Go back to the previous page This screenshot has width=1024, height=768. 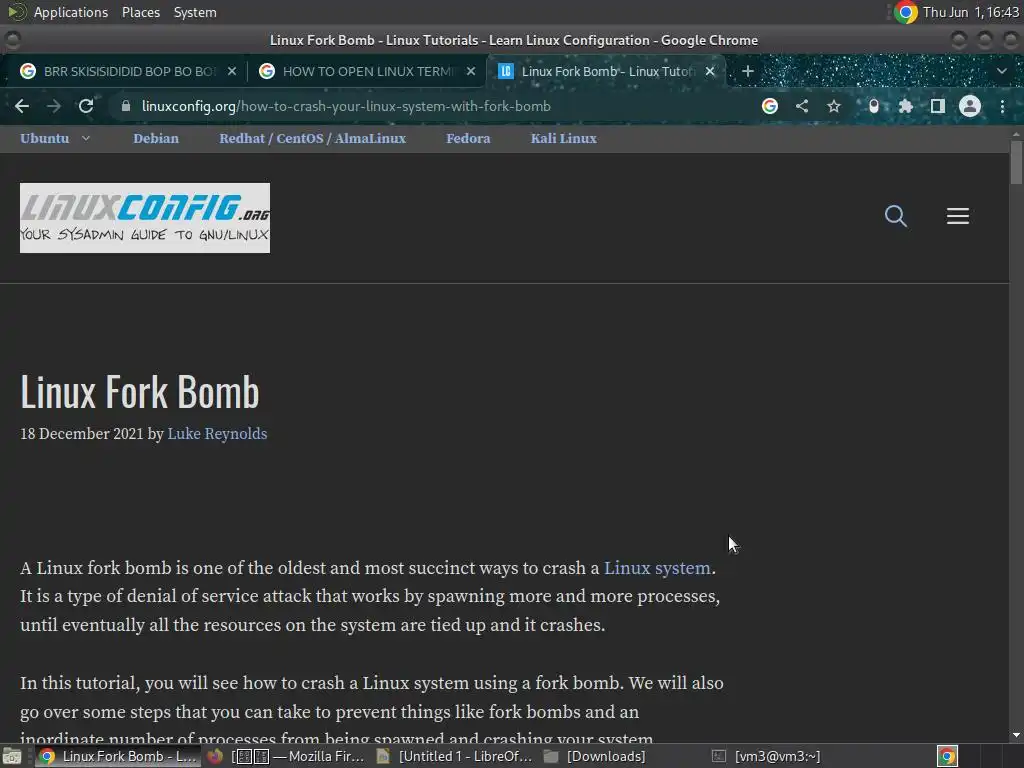click(22, 106)
